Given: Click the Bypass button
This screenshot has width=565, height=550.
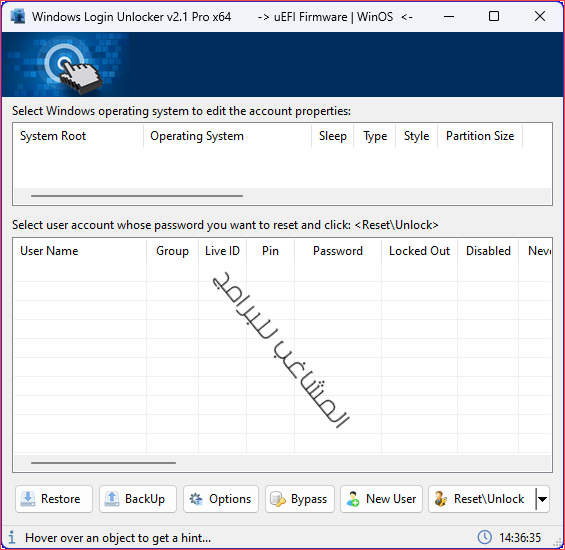Looking at the screenshot, I should pyautogui.click(x=300, y=499).
